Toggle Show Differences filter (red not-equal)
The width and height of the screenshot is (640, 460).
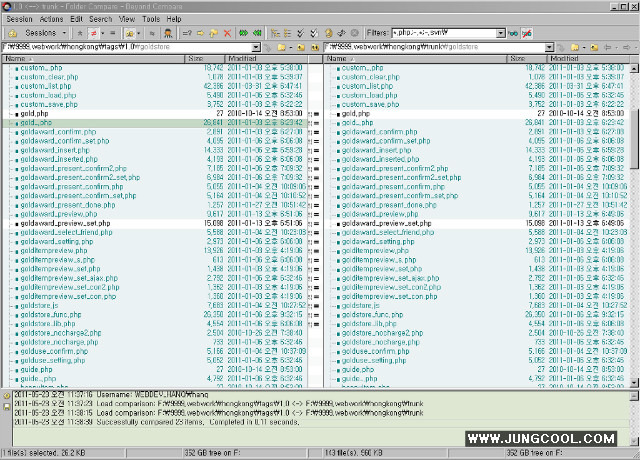click(93, 33)
